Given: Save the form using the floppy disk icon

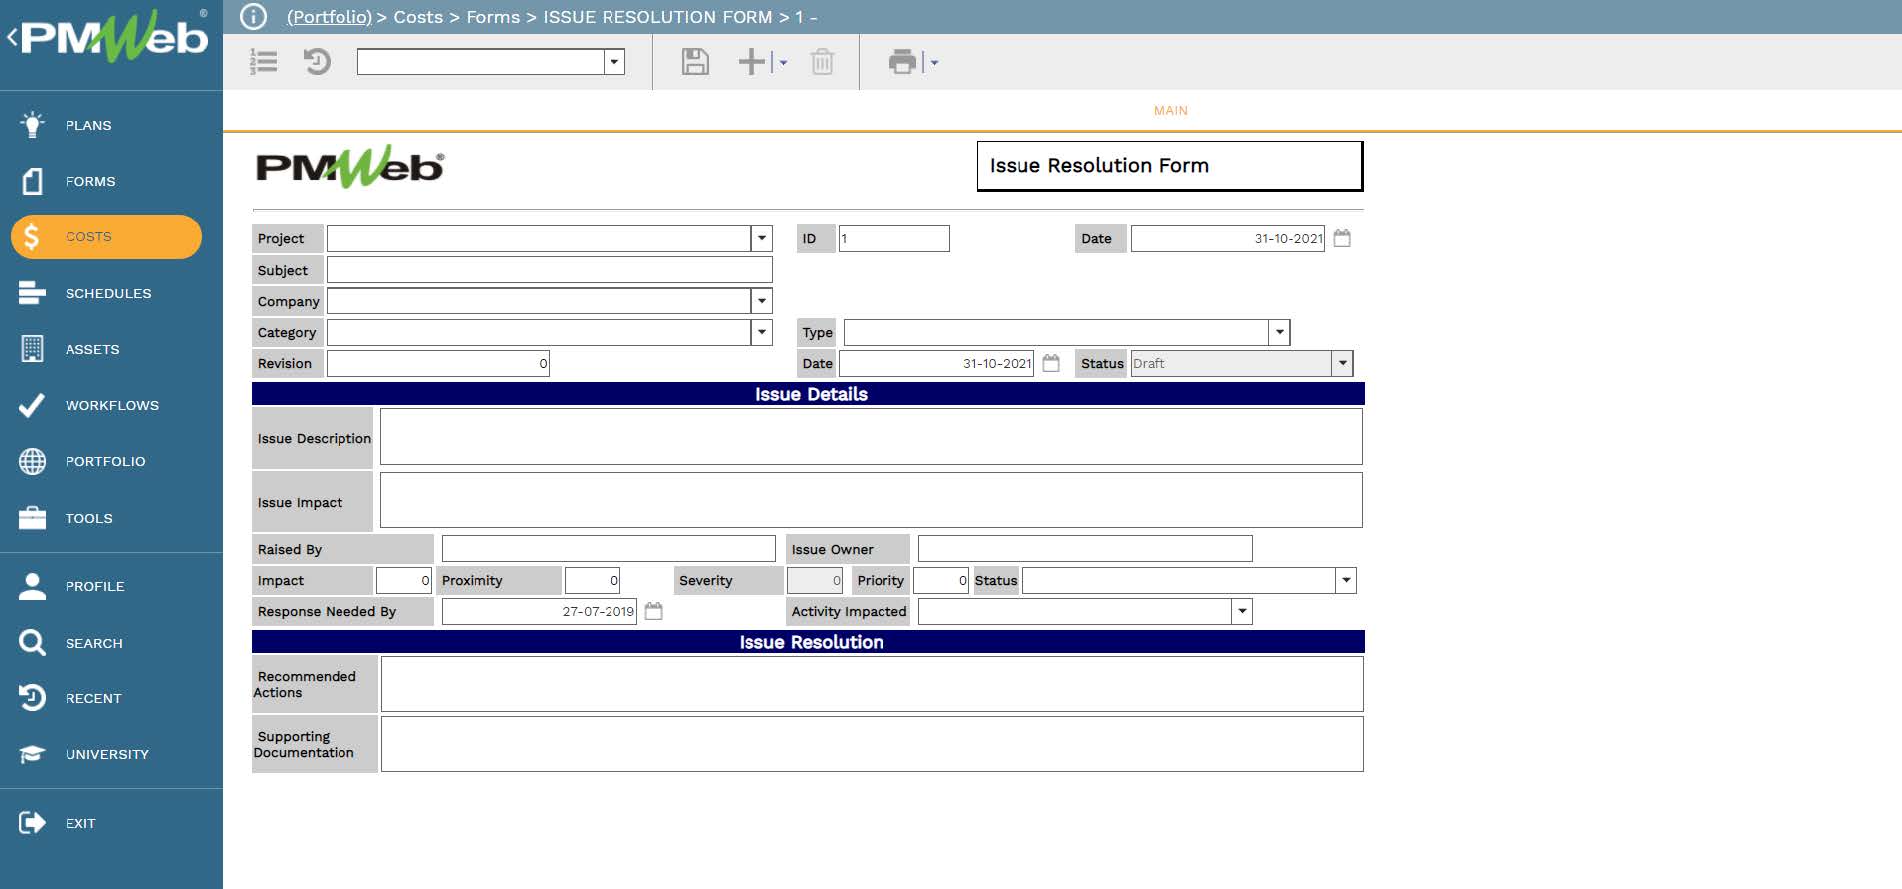Looking at the screenshot, I should [x=695, y=62].
